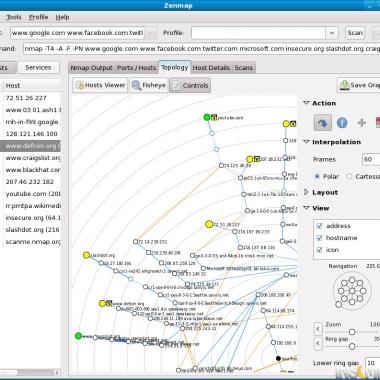Toggle the Controls button
The width and height of the screenshot is (380, 380).
pyautogui.click(x=190, y=85)
